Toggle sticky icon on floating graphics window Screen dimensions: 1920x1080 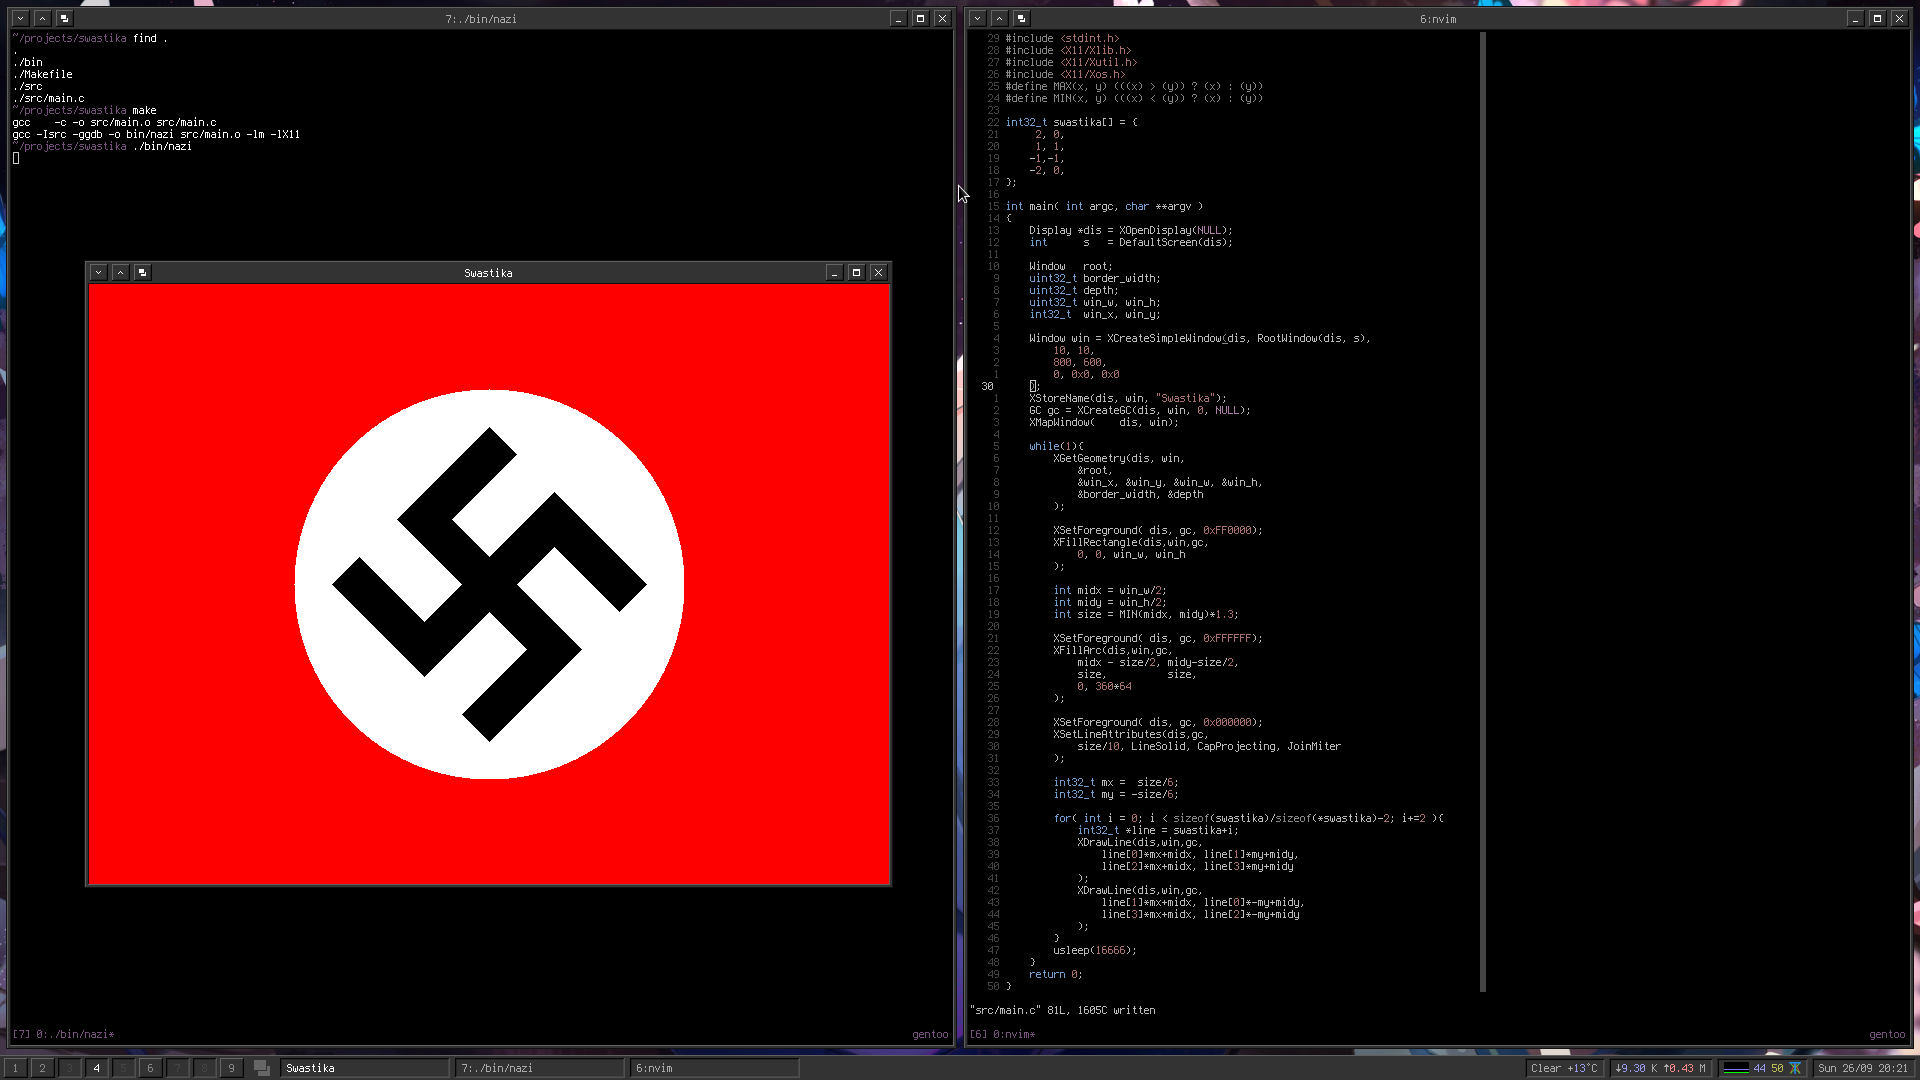(142, 272)
